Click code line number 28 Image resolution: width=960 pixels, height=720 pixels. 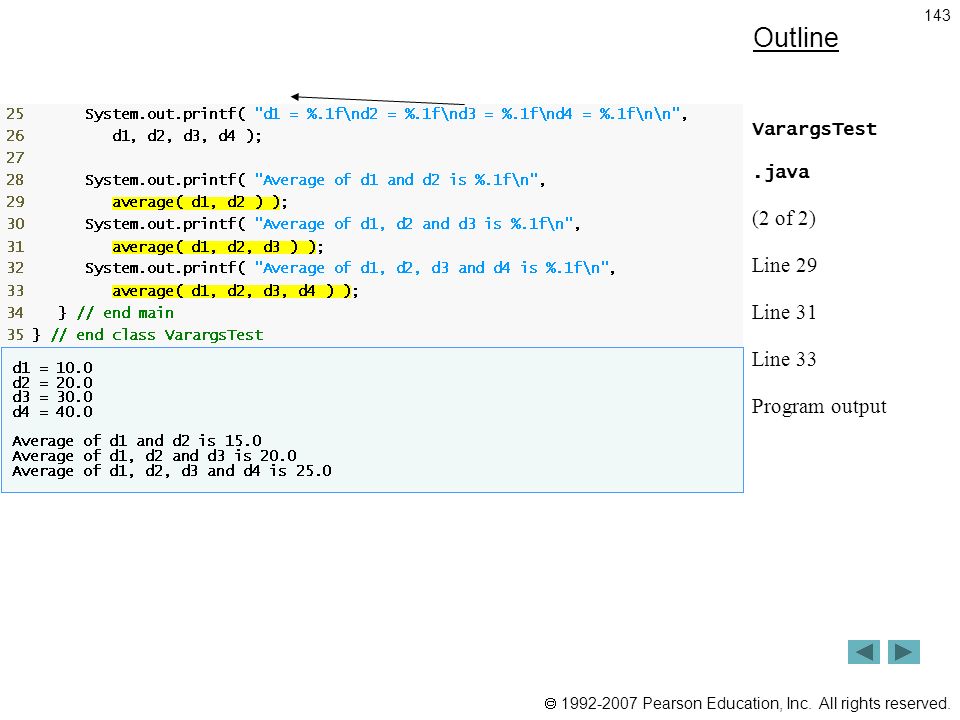15,180
